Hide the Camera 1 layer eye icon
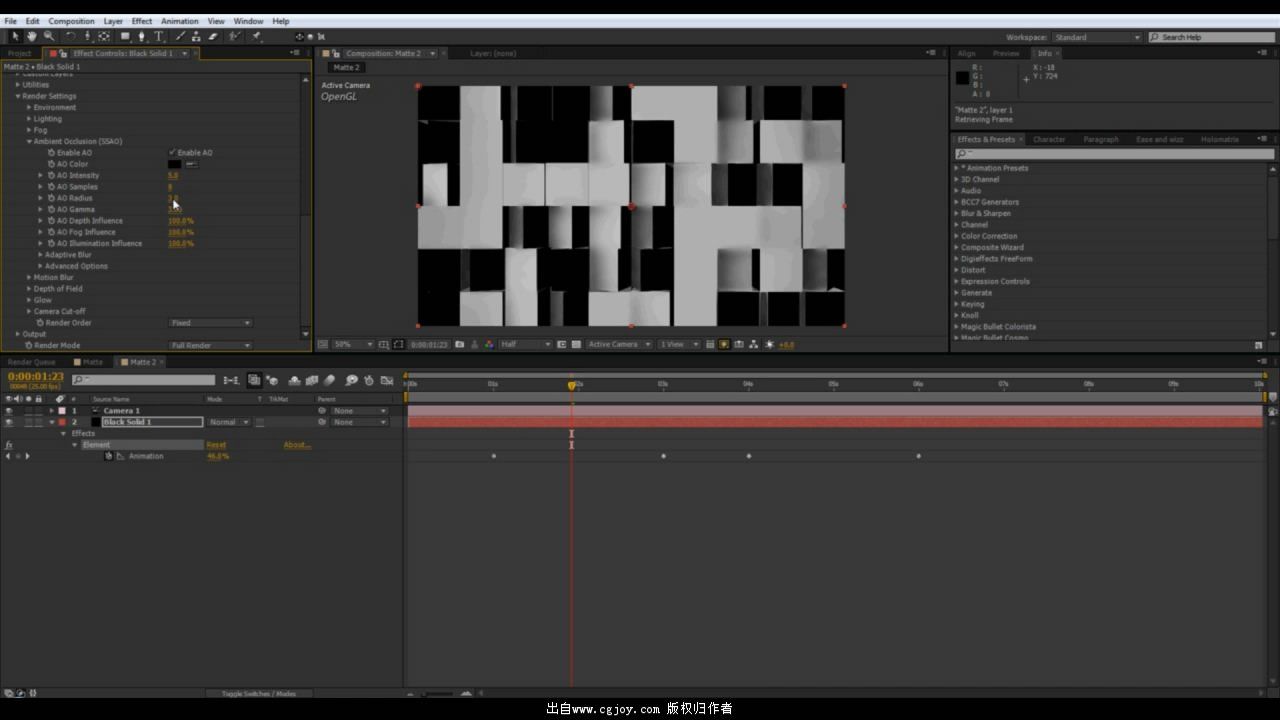The width and height of the screenshot is (1280, 720). click(x=9, y=411)
